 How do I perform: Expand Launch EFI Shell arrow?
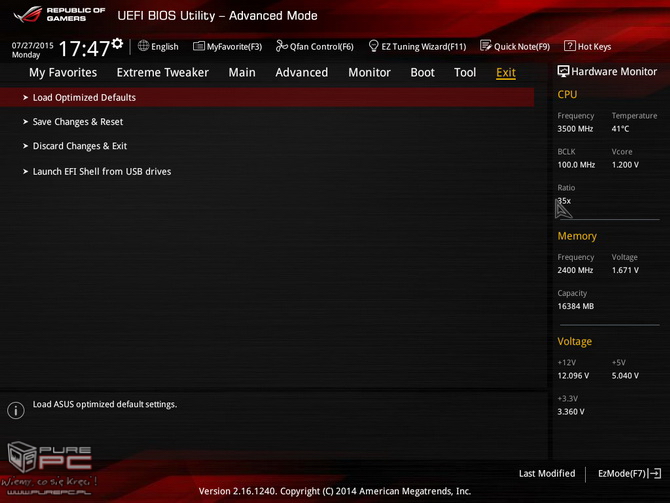[x=25, y=171]
